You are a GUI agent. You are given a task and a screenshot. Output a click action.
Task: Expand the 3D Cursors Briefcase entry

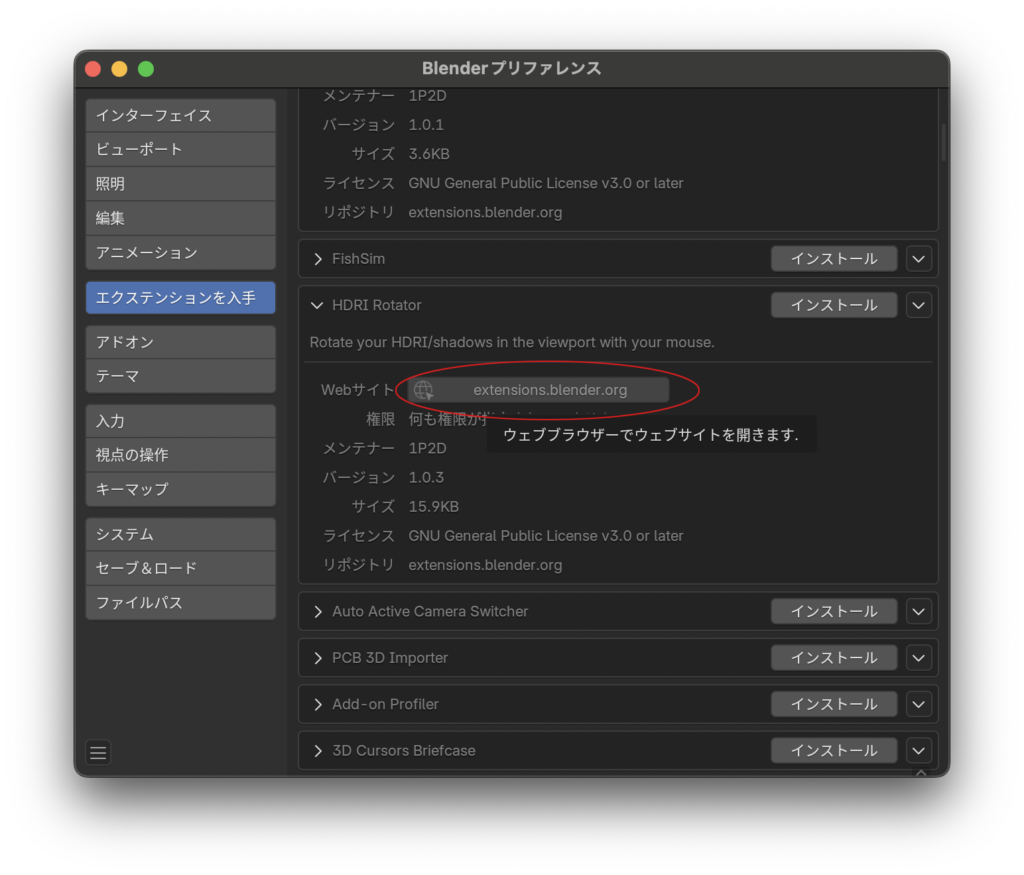317,751
